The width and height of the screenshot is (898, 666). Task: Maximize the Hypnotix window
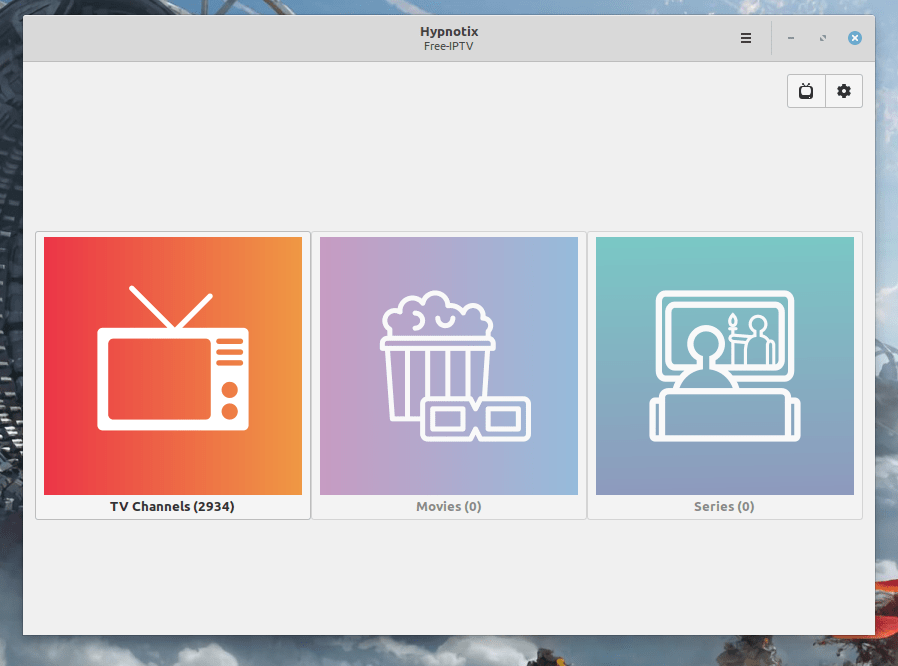[x=823, y=38]
